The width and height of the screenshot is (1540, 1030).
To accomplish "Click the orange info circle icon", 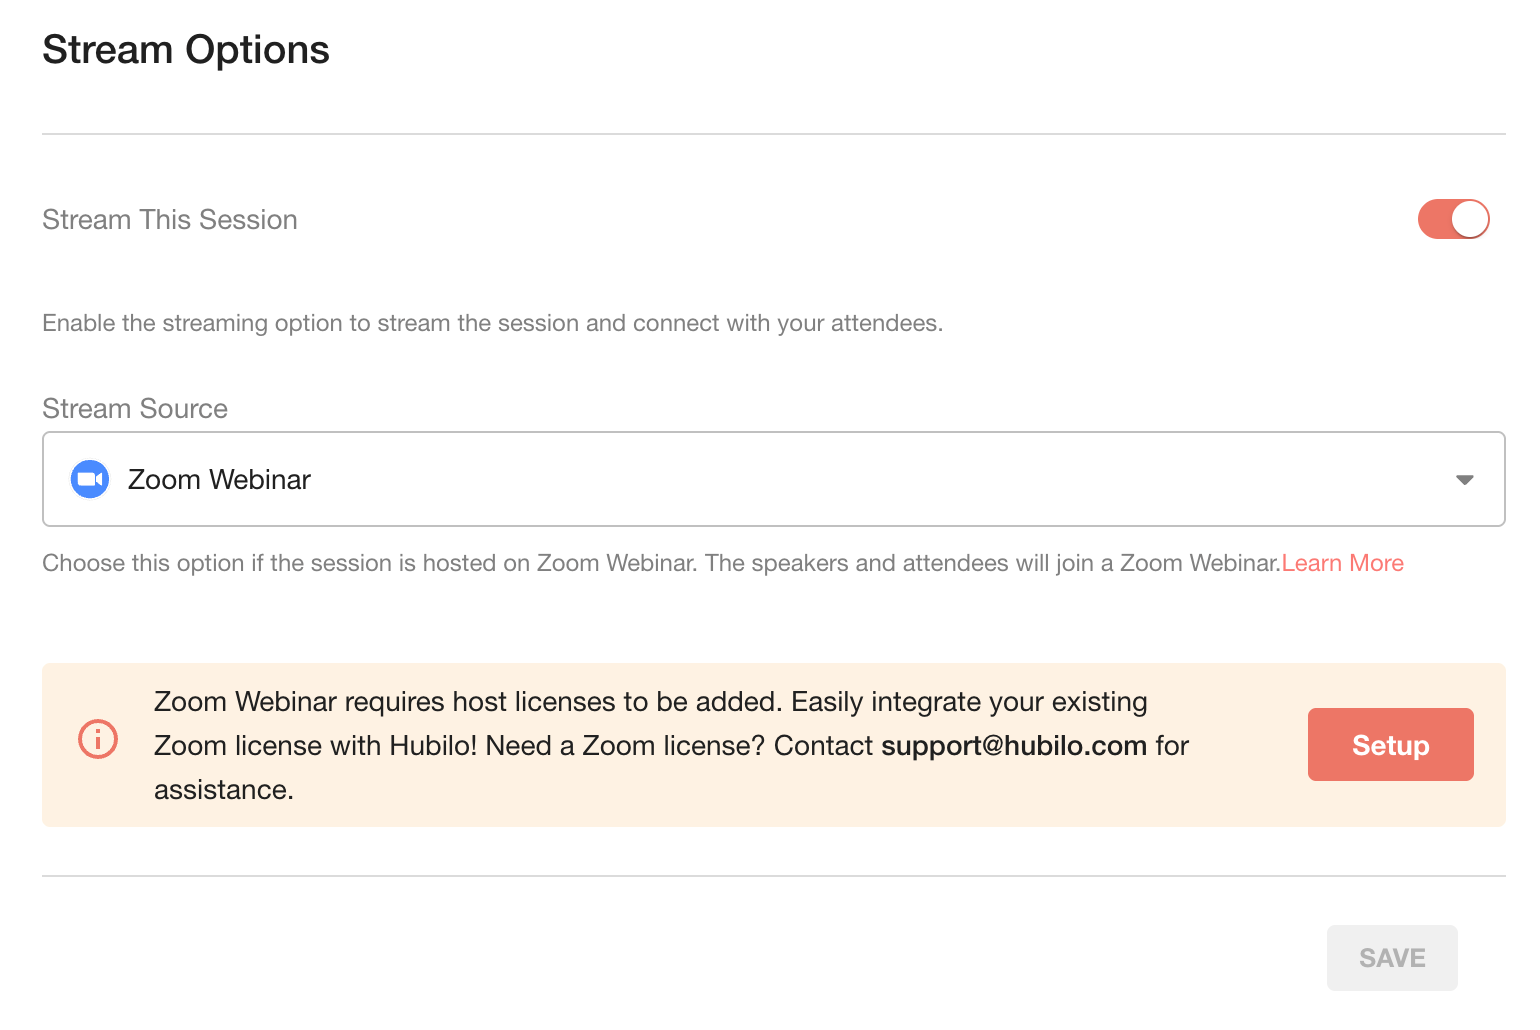I will pos(98,740).
